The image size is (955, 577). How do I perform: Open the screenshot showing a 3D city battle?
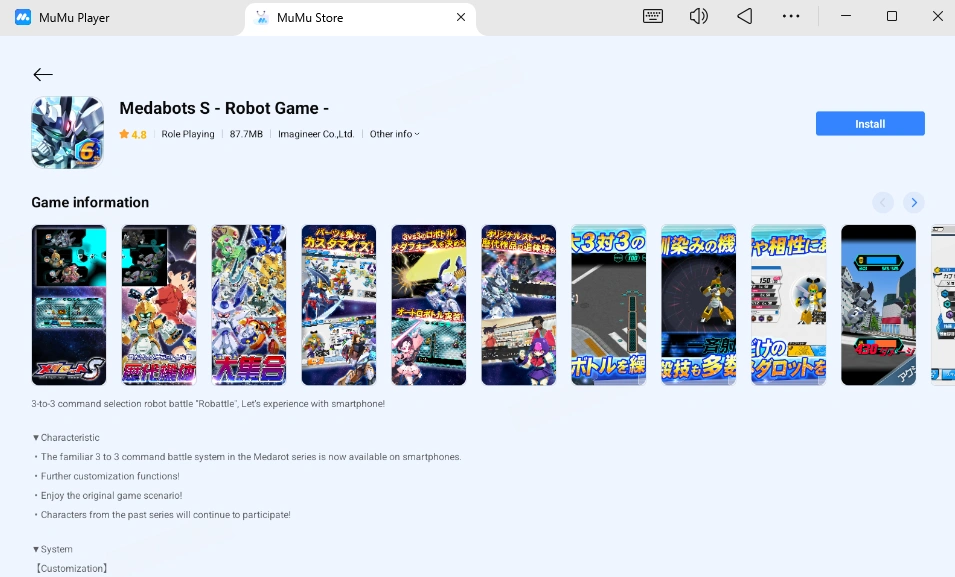click(878, 305)
